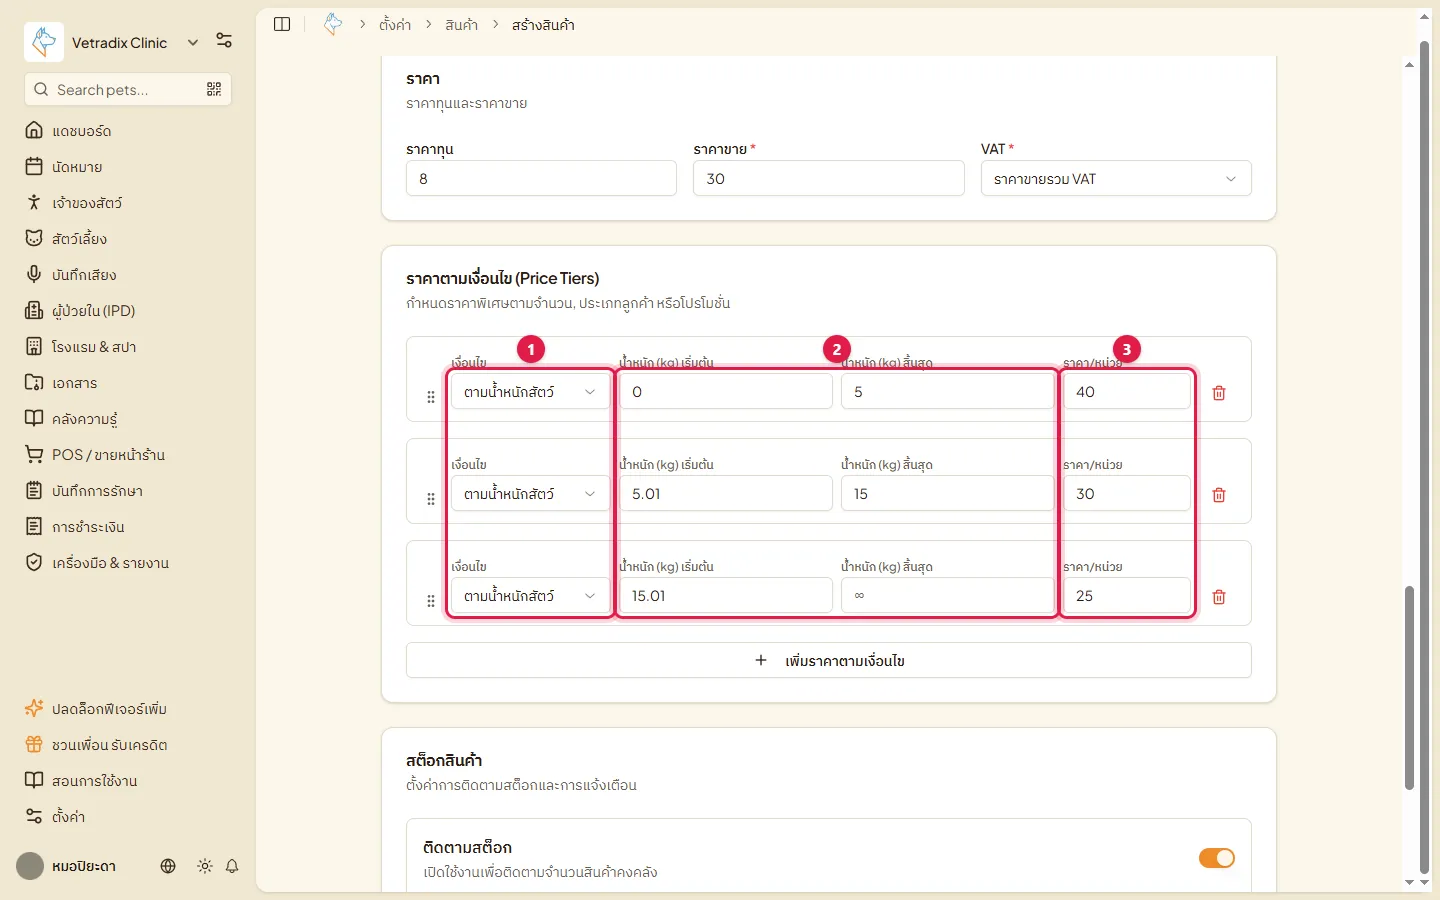
Task: Switch theme using the sun icon
Action: click(x=205, y=866)
